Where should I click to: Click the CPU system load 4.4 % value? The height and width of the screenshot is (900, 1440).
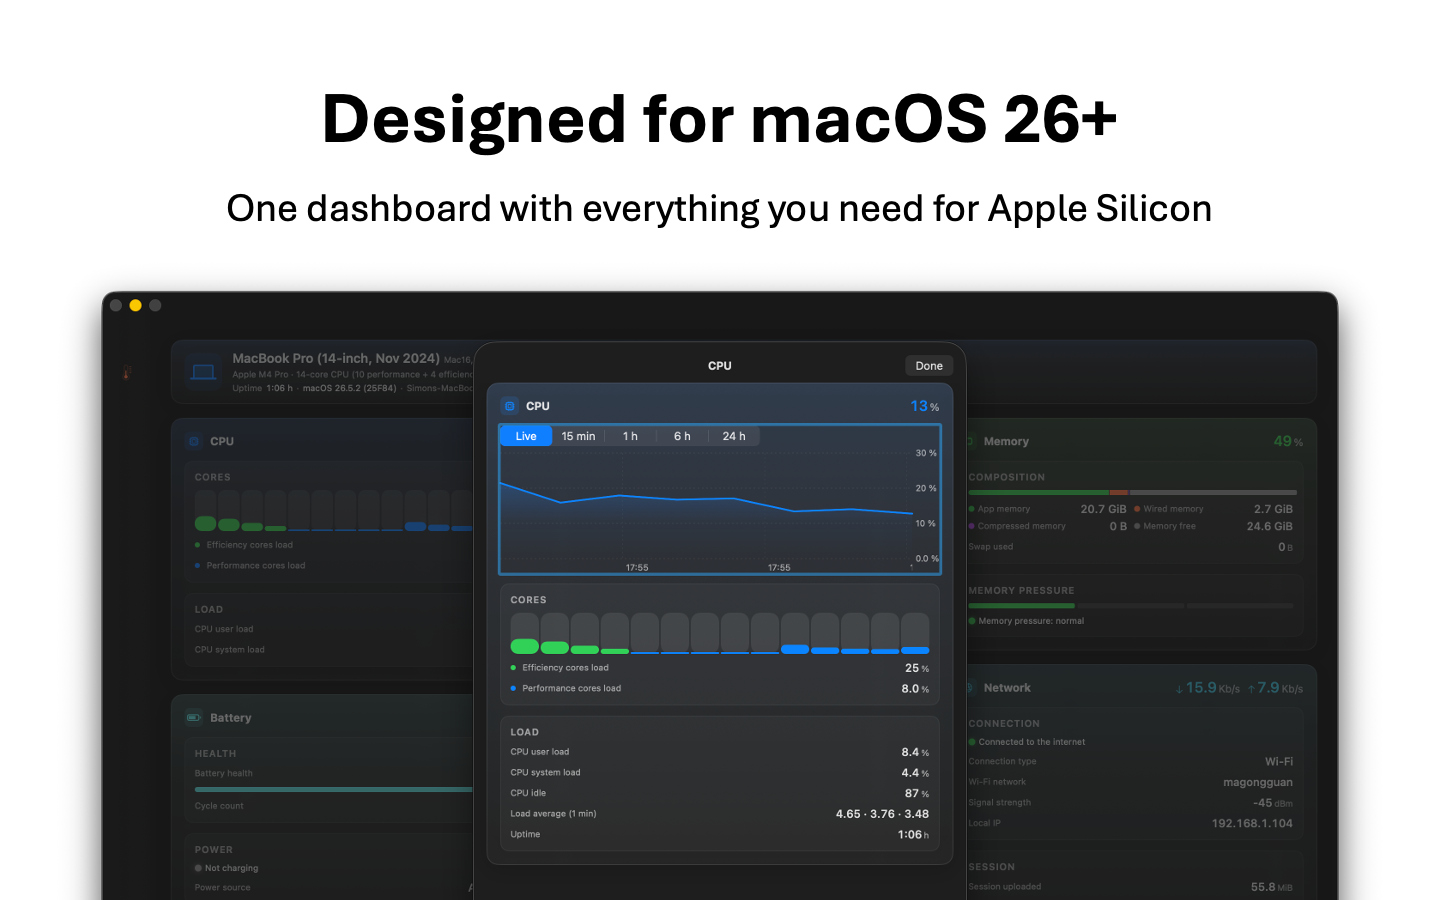pyautogui.click(x=915, y=773)
